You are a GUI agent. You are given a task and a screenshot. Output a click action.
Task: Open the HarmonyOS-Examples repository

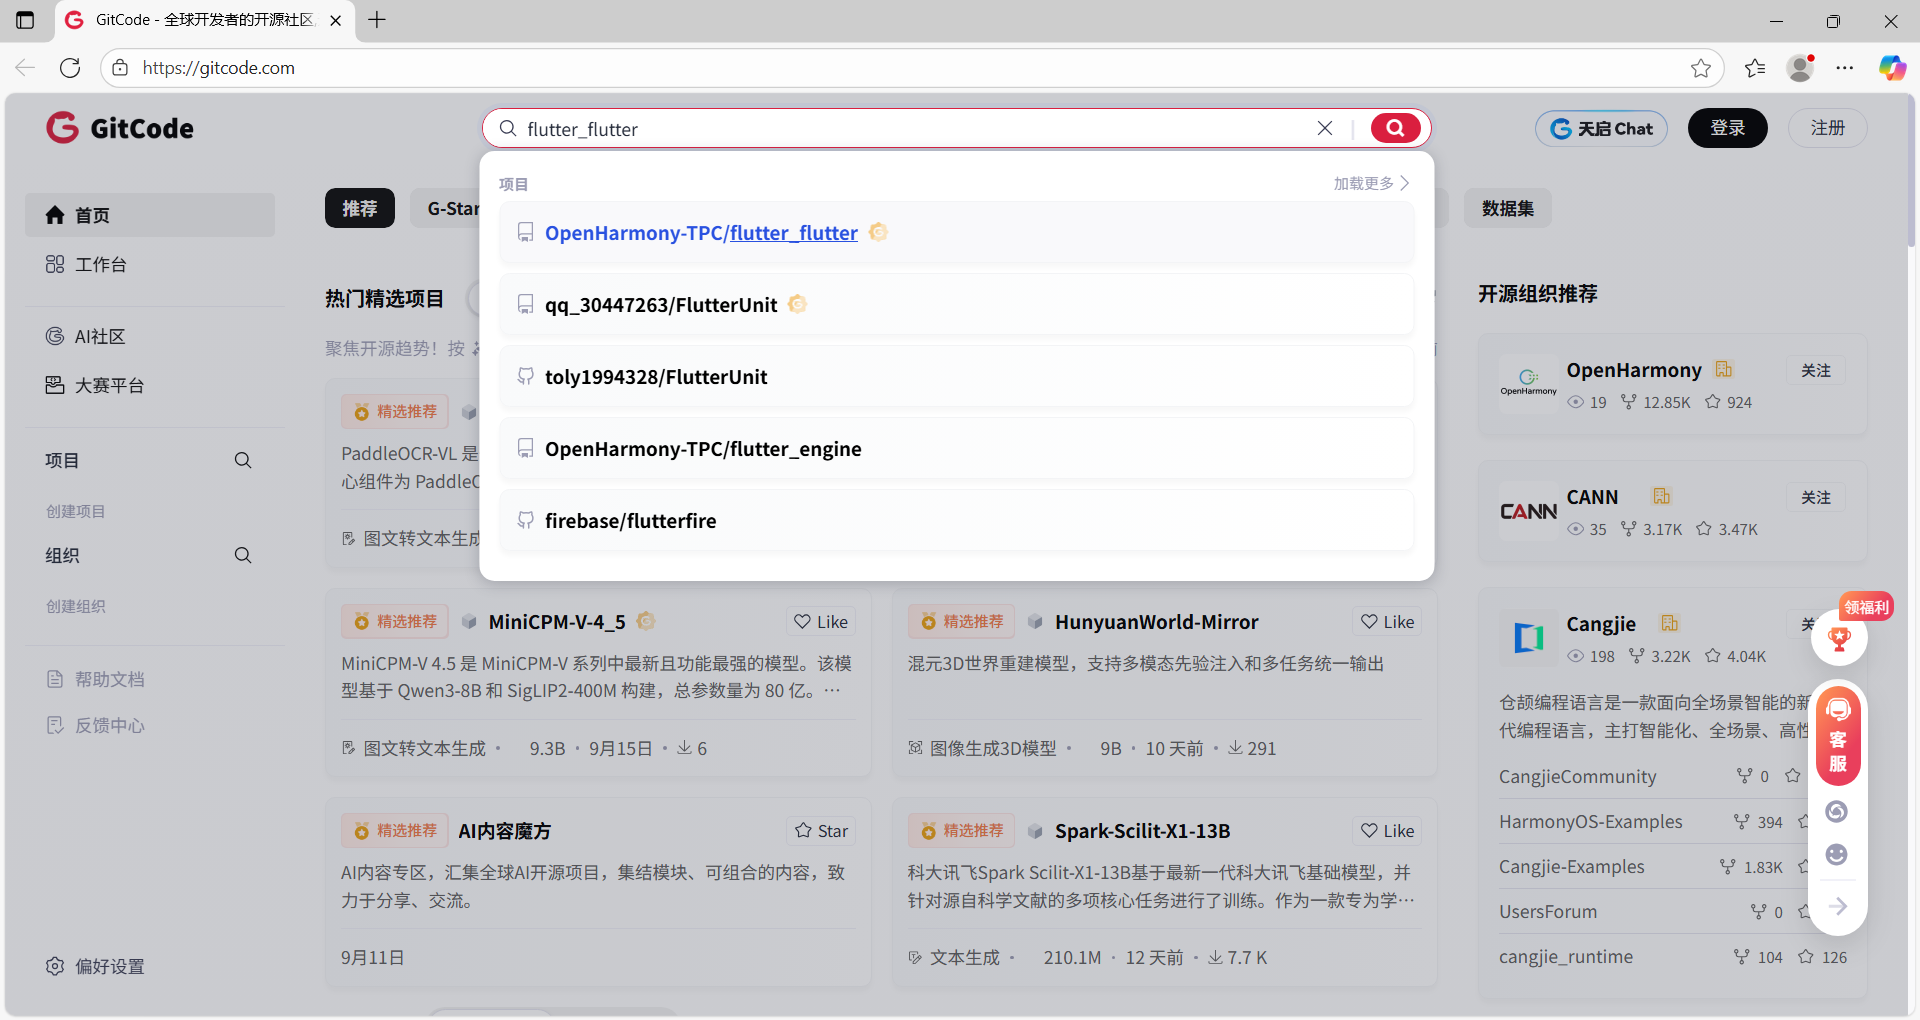point(1590,821)
